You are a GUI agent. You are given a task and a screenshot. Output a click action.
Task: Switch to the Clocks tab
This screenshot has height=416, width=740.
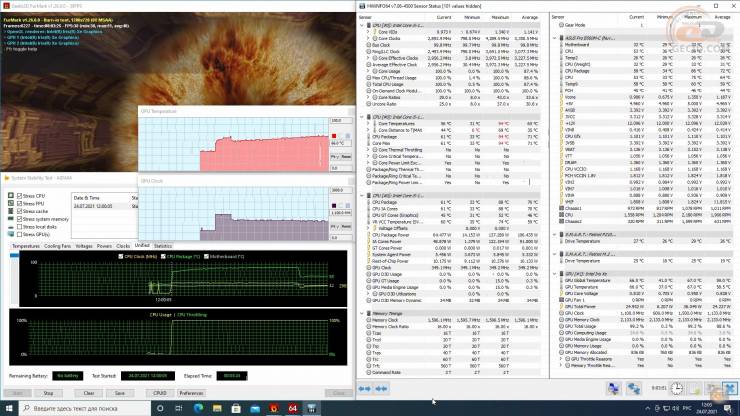click(123, 246)
